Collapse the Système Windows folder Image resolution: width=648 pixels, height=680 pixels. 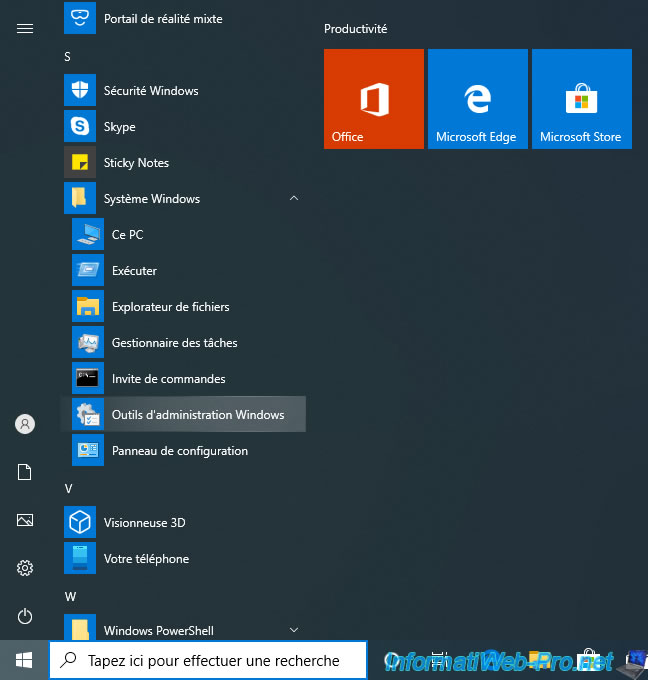(x=294, y=199)
